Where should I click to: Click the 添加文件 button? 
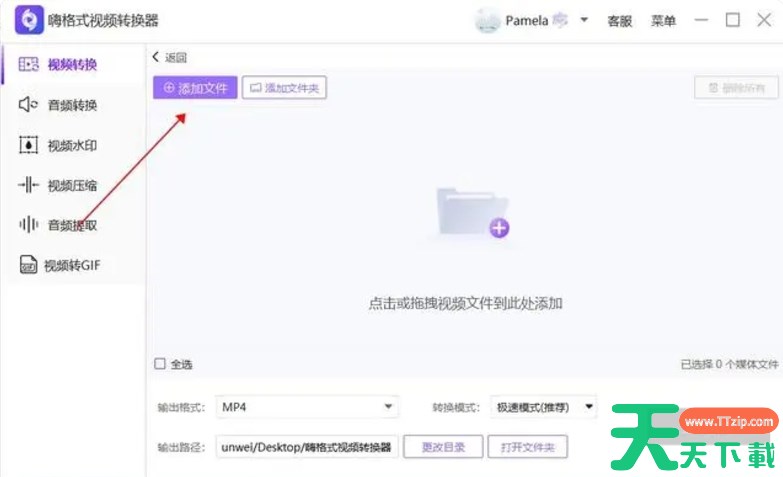[x=195, y=88]
